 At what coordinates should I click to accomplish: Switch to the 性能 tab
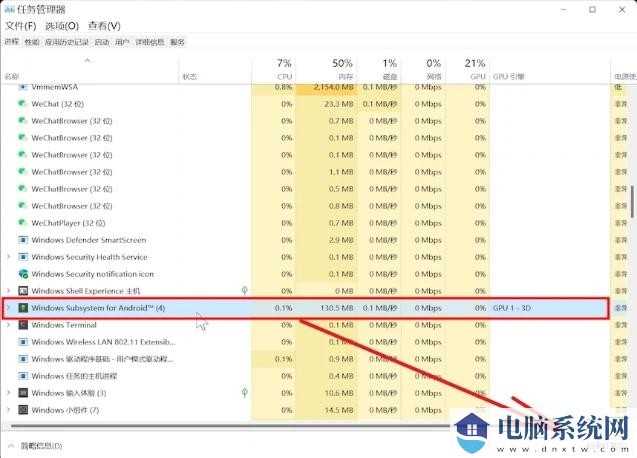tap(32, 42)
